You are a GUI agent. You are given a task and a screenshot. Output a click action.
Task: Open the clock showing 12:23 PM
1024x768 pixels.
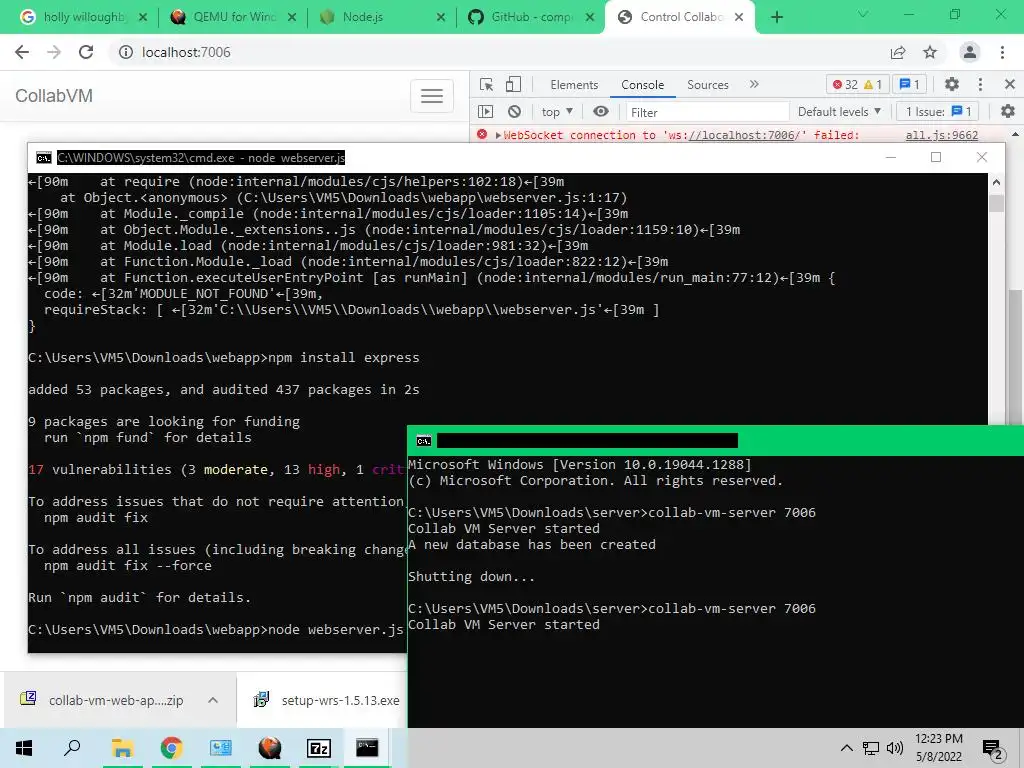tap(938, 748)
